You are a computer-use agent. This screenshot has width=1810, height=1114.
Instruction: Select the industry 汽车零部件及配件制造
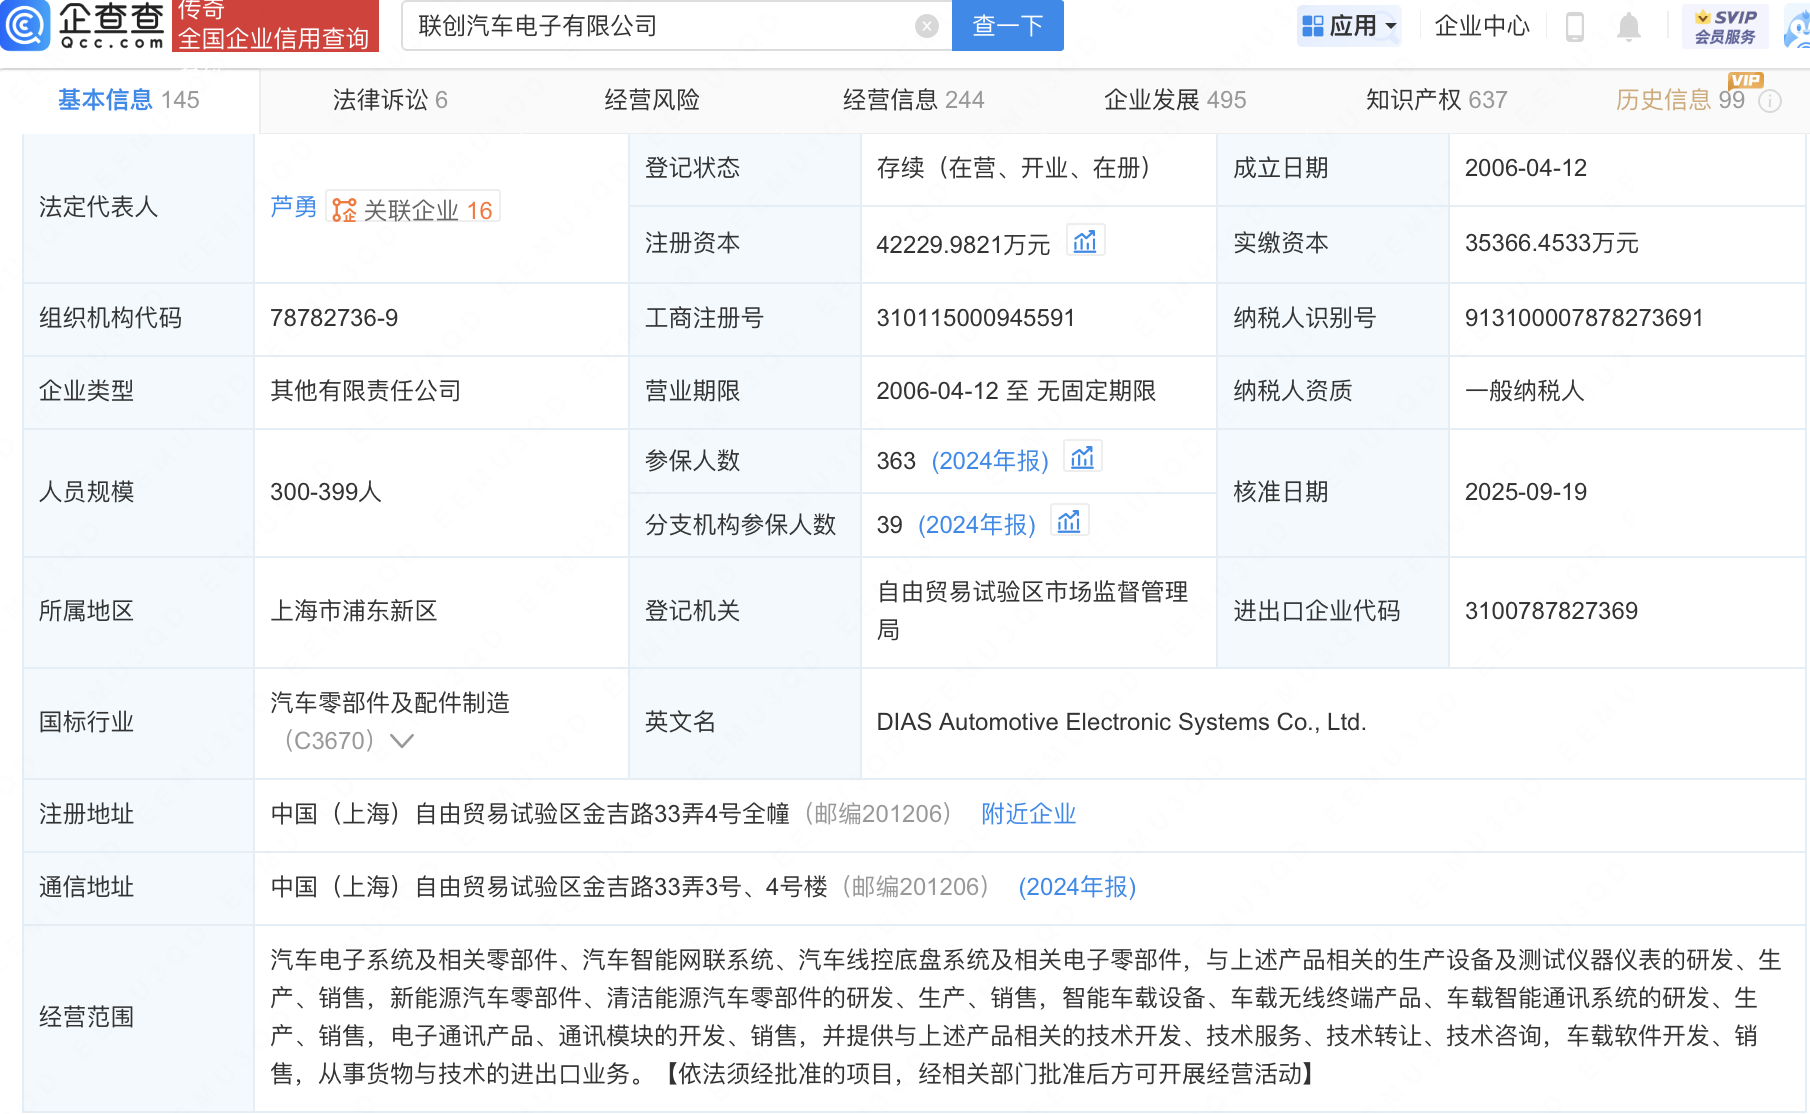click(x=390, y=703)
